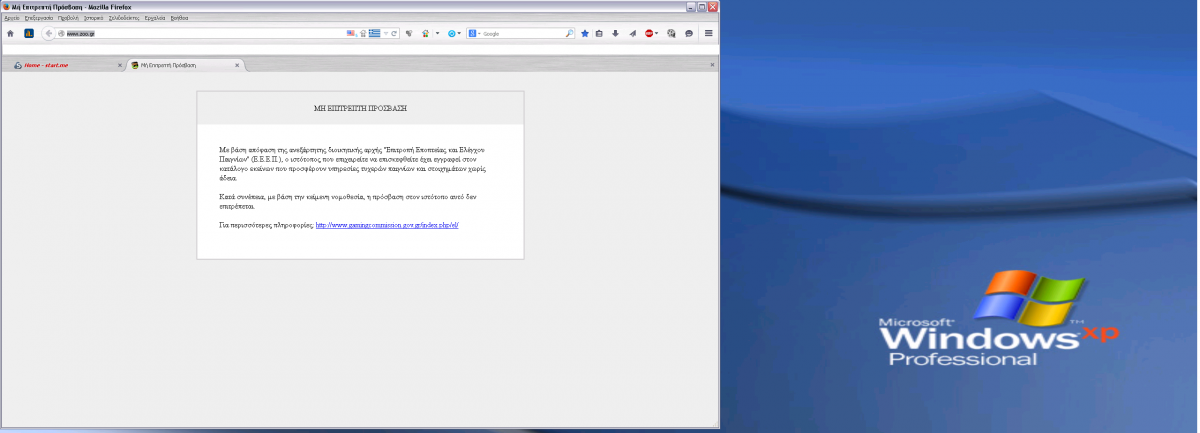The image size is (1200, 433).
Task: Click the paper plane send icon
Action: pyautogui.click(x=632, y=33)
